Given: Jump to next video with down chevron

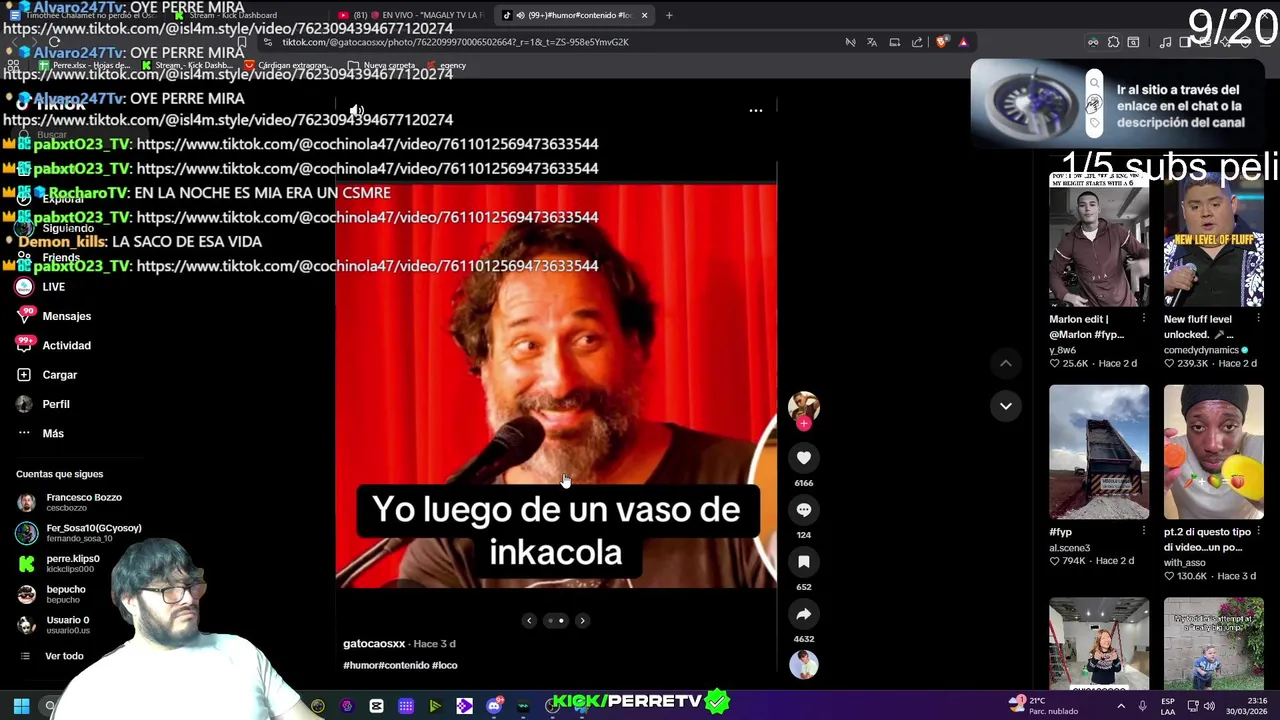Looking at the screenshot, I should (1006, 406).
